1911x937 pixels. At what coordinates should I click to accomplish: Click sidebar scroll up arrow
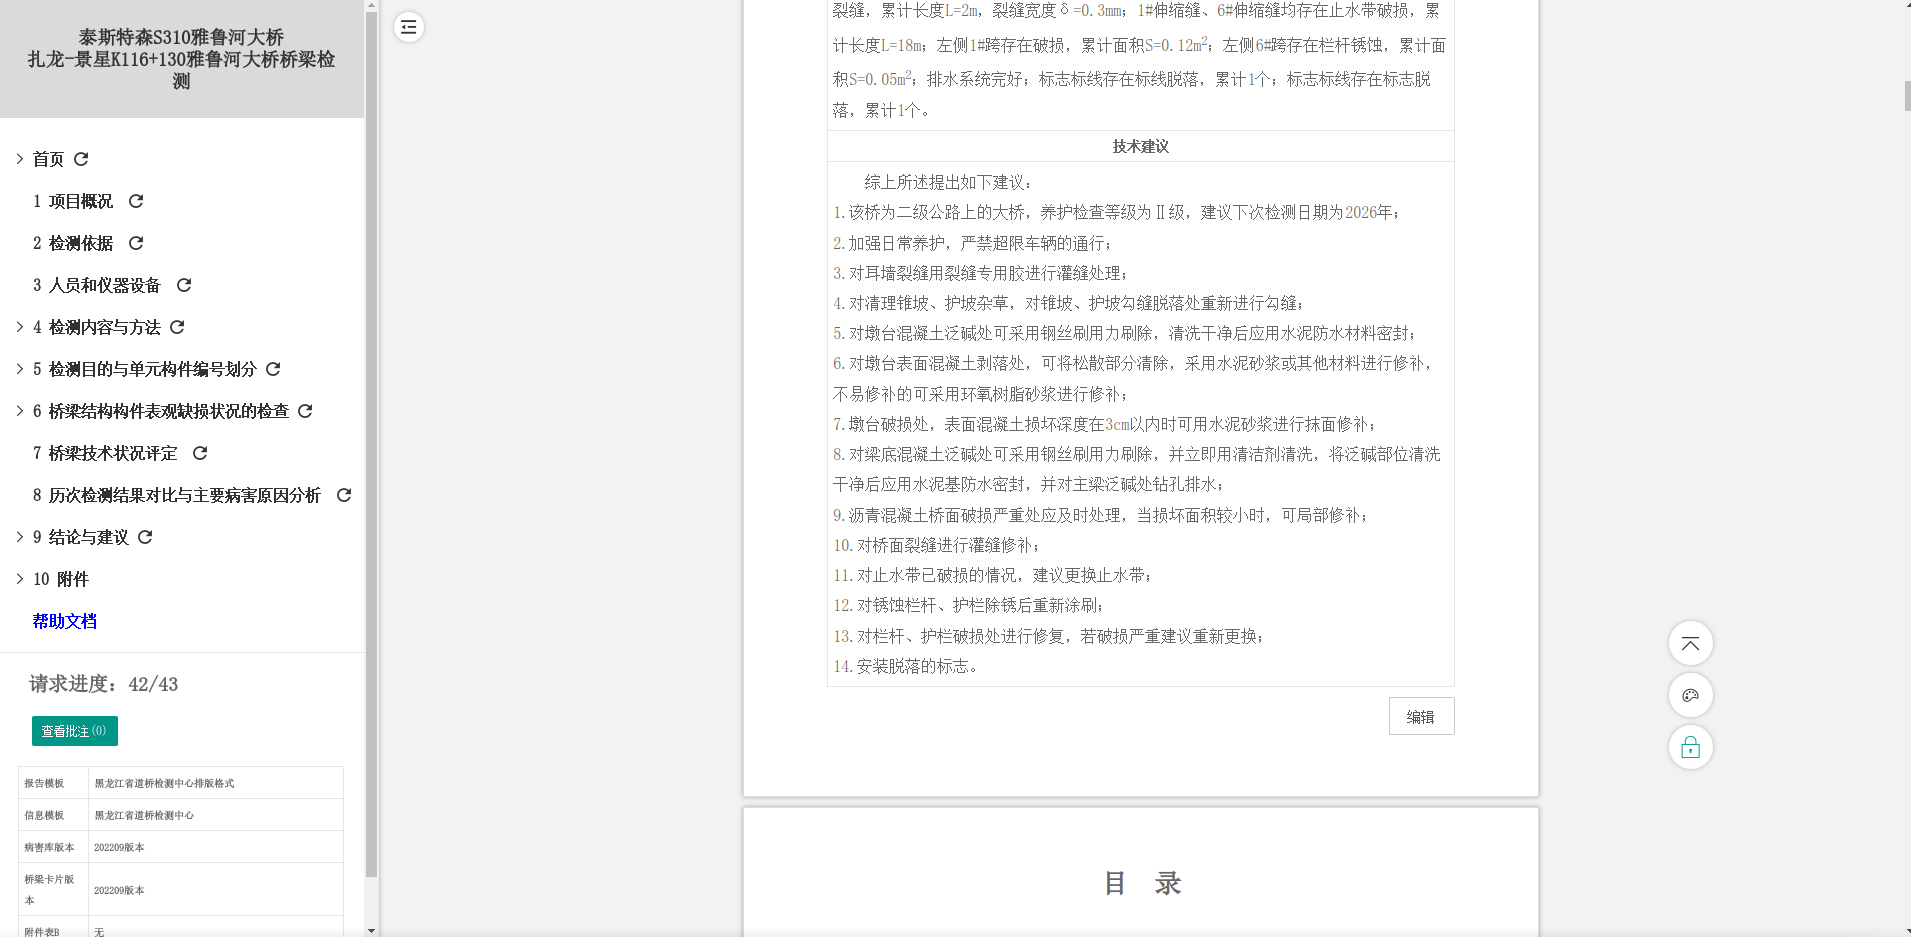tap(371, 5)
